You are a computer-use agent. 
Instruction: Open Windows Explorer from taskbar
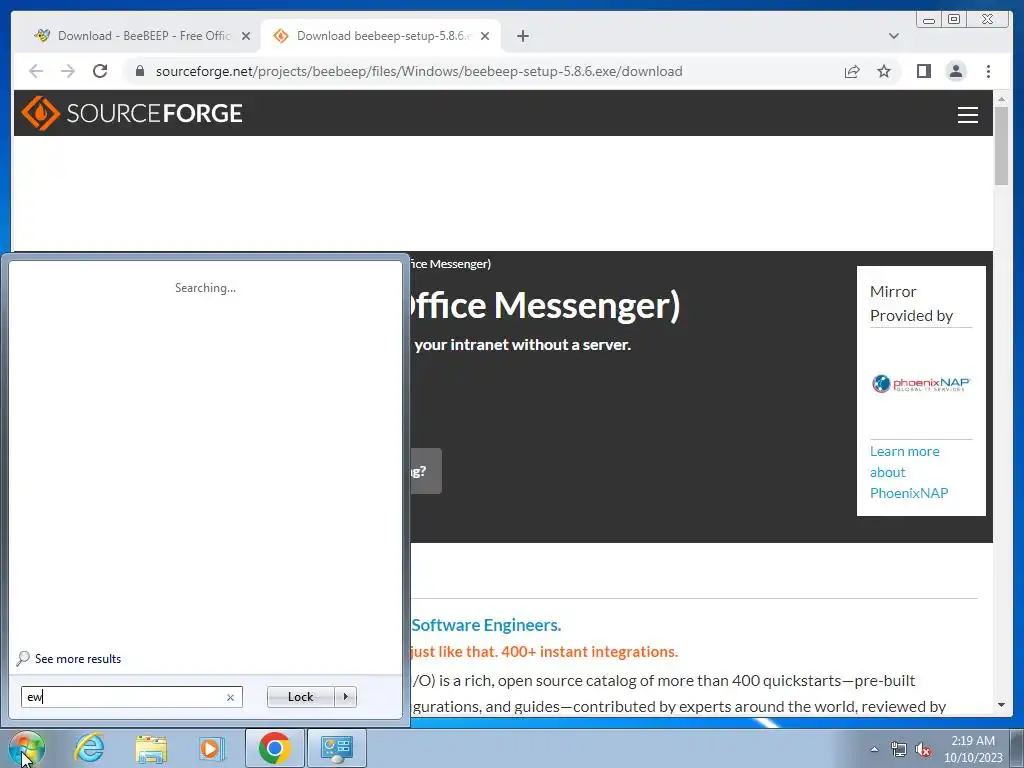click(x=151, y=748)
